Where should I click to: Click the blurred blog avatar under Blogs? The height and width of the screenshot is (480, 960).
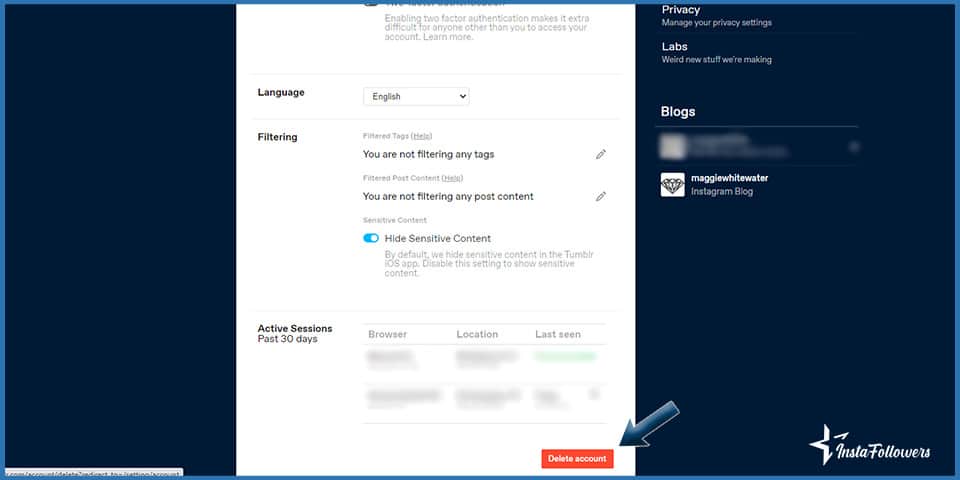pos(672,146)
